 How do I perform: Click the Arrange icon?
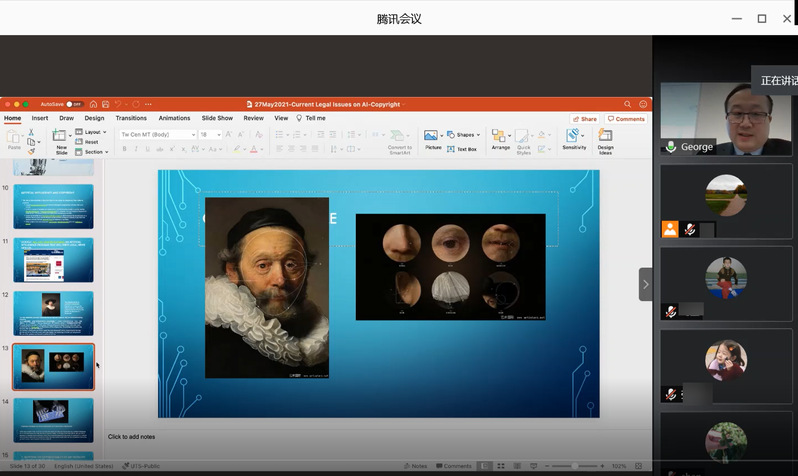pyautogui.click(x=500, y=137)
